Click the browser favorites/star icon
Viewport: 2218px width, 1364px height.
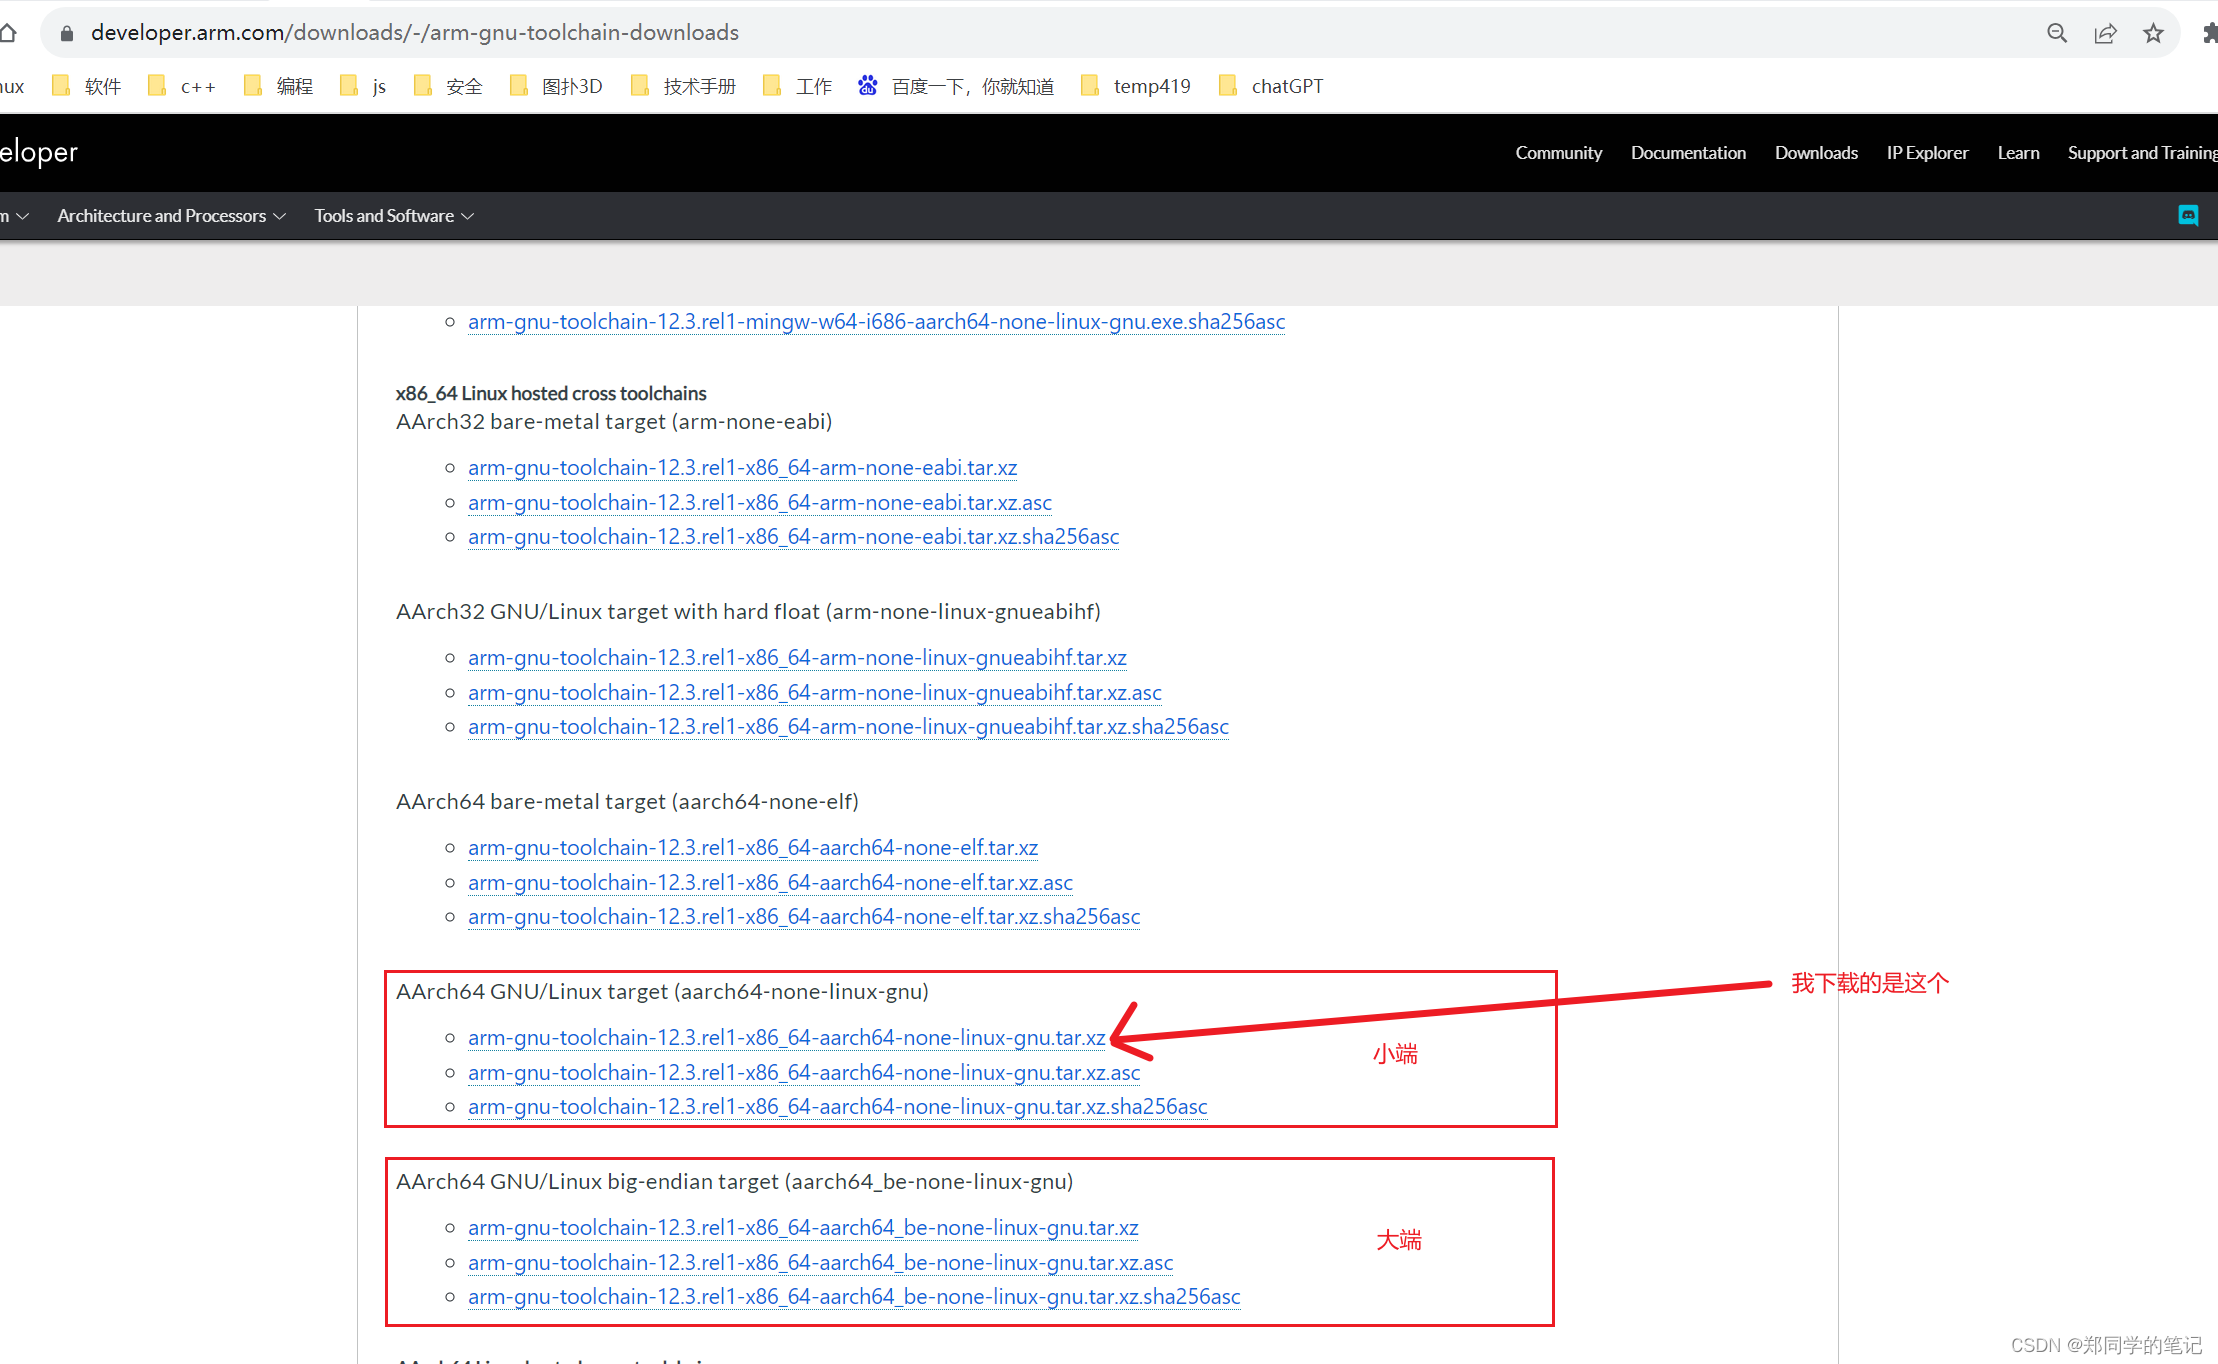tap(2153, 29)
